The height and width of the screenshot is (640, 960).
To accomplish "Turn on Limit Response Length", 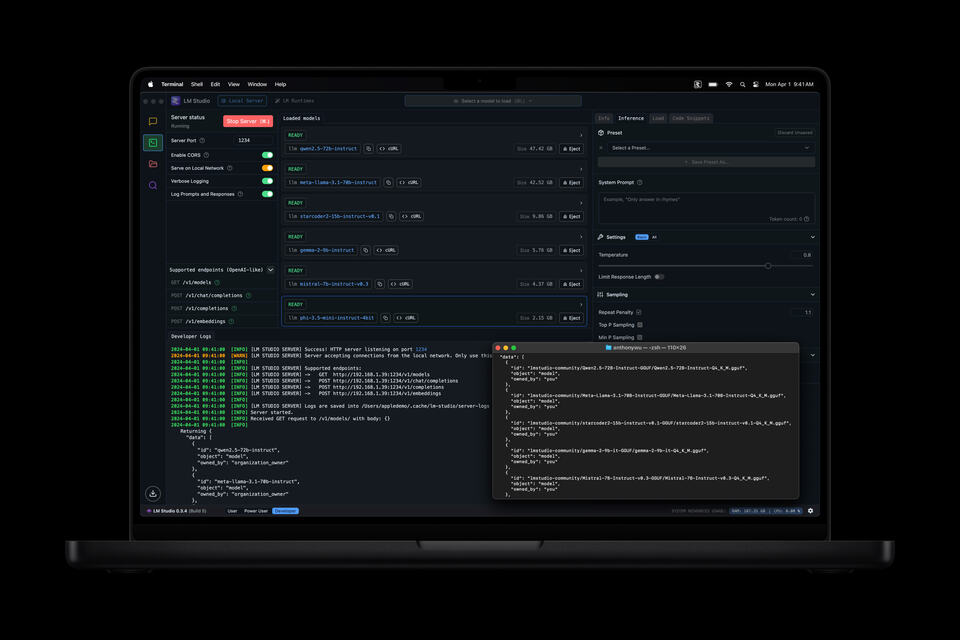I will 659,277.
